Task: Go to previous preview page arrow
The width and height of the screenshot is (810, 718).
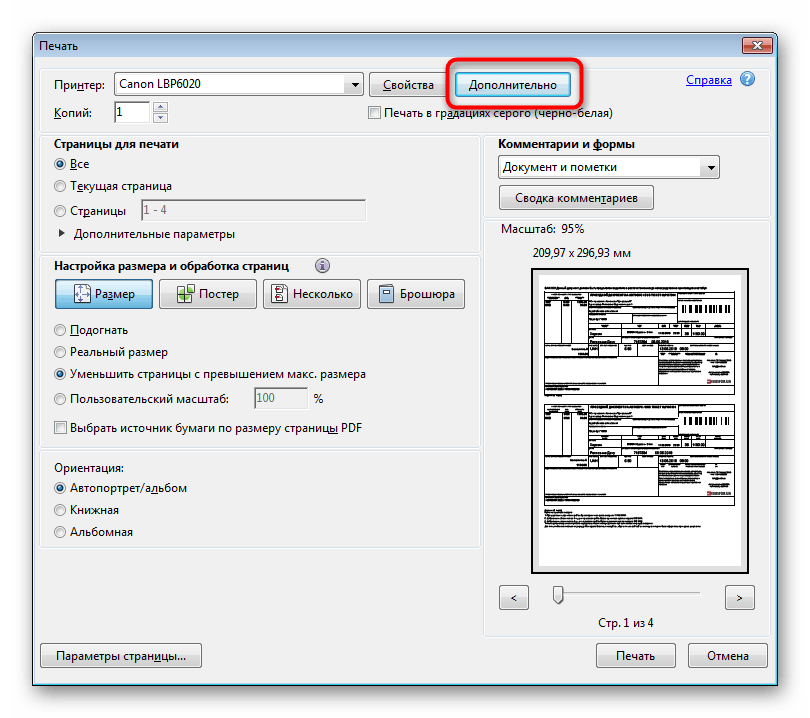Action: point(513,597)
